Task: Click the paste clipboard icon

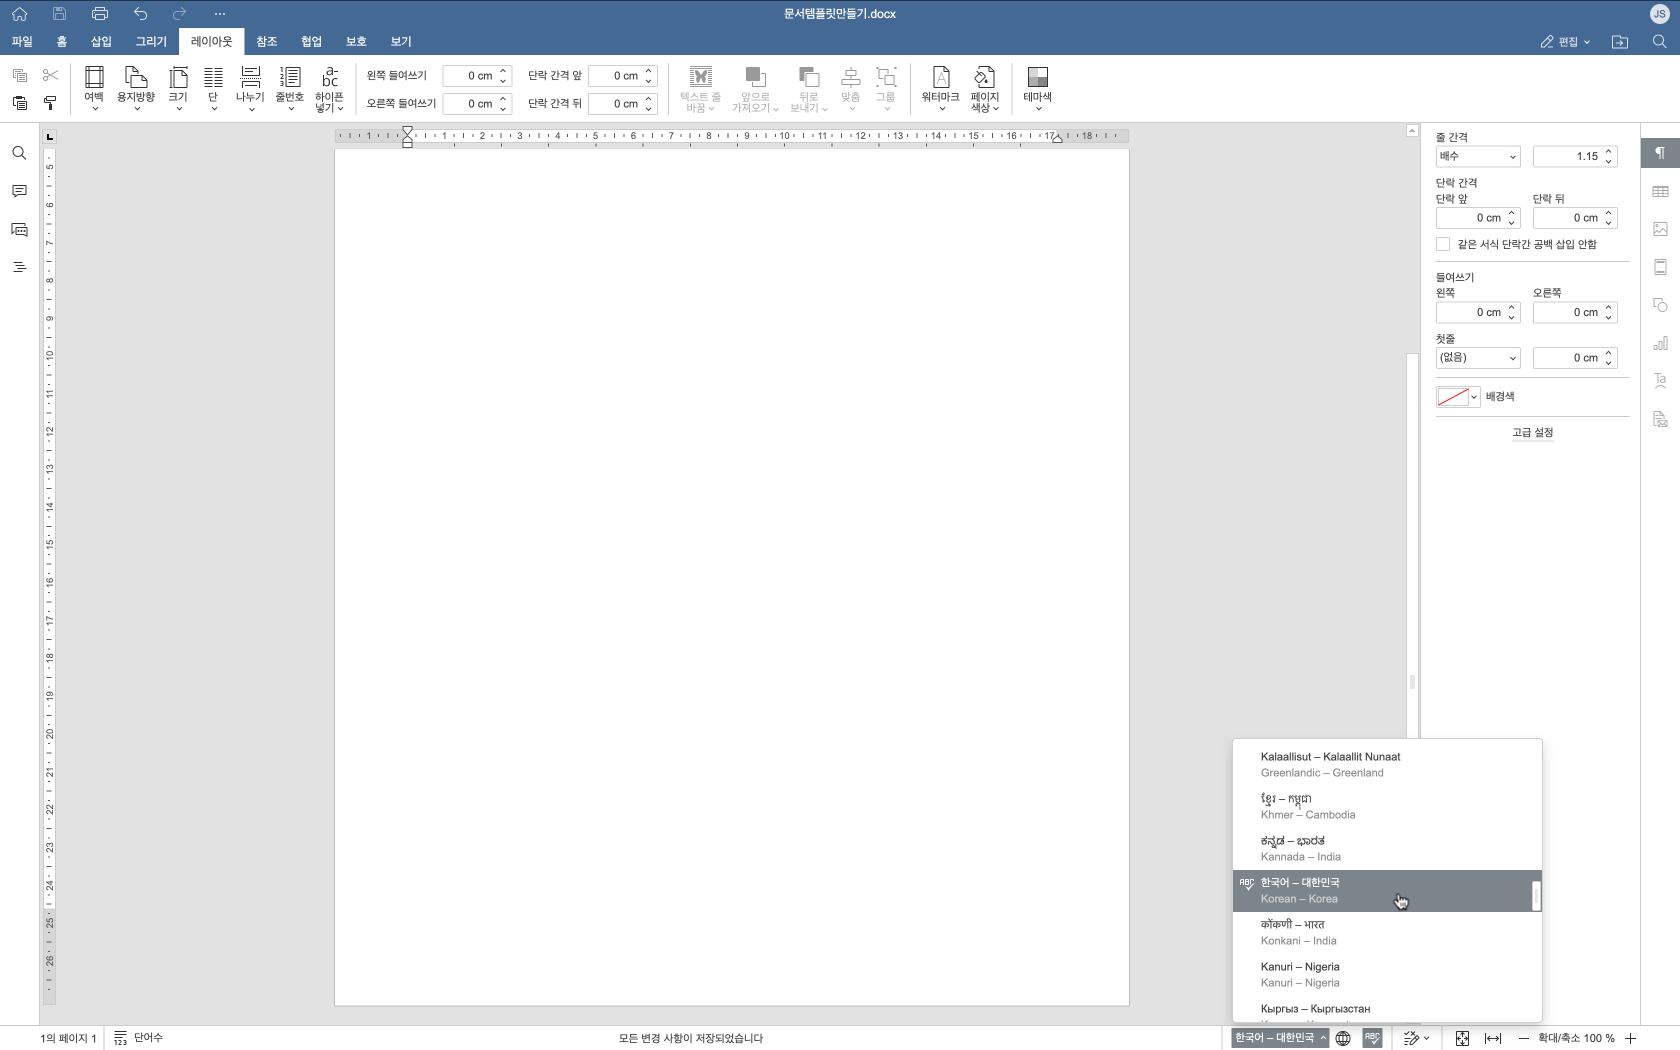Action: 19,103
